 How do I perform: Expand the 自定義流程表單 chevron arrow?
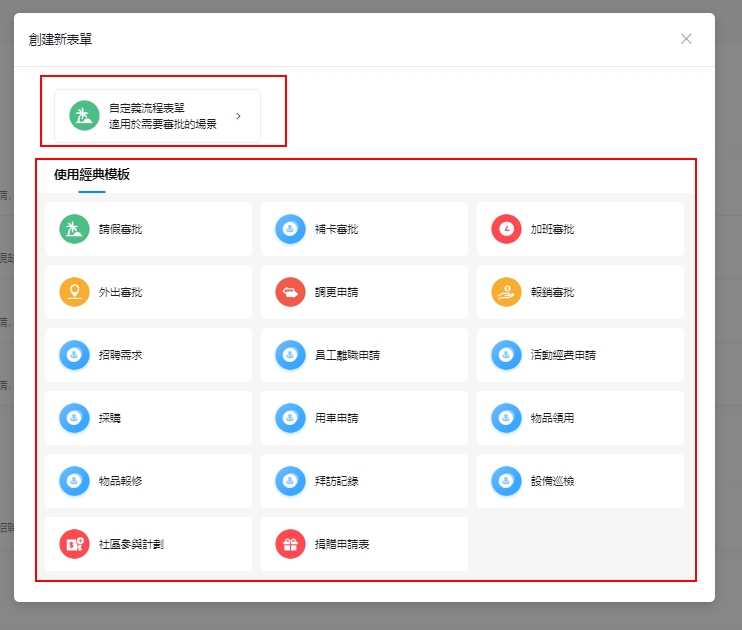tap(238, 116)
